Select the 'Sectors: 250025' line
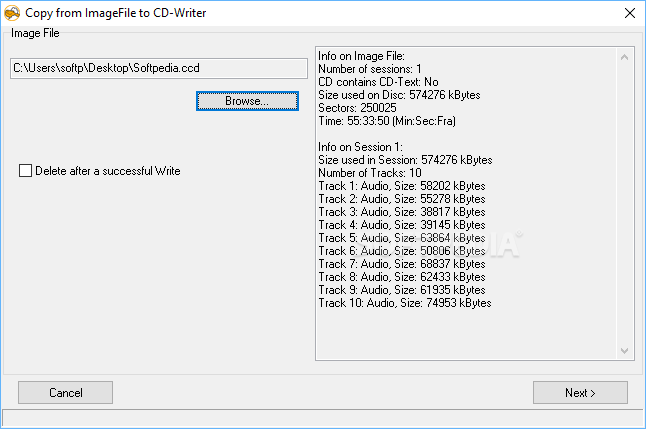This screenshot has width=646, height=429. click(357, 108)
